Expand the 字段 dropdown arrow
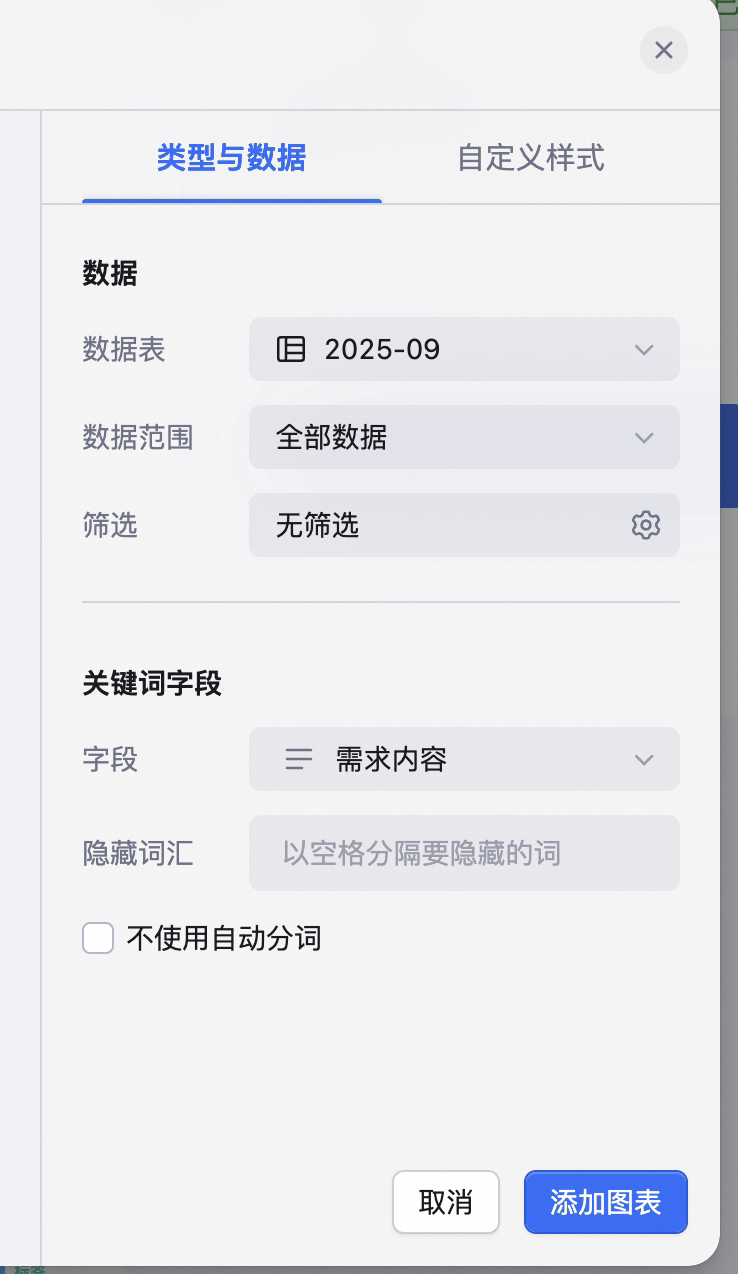The width and height of the screenshot is (738, 1274). [x=644, y=759]
